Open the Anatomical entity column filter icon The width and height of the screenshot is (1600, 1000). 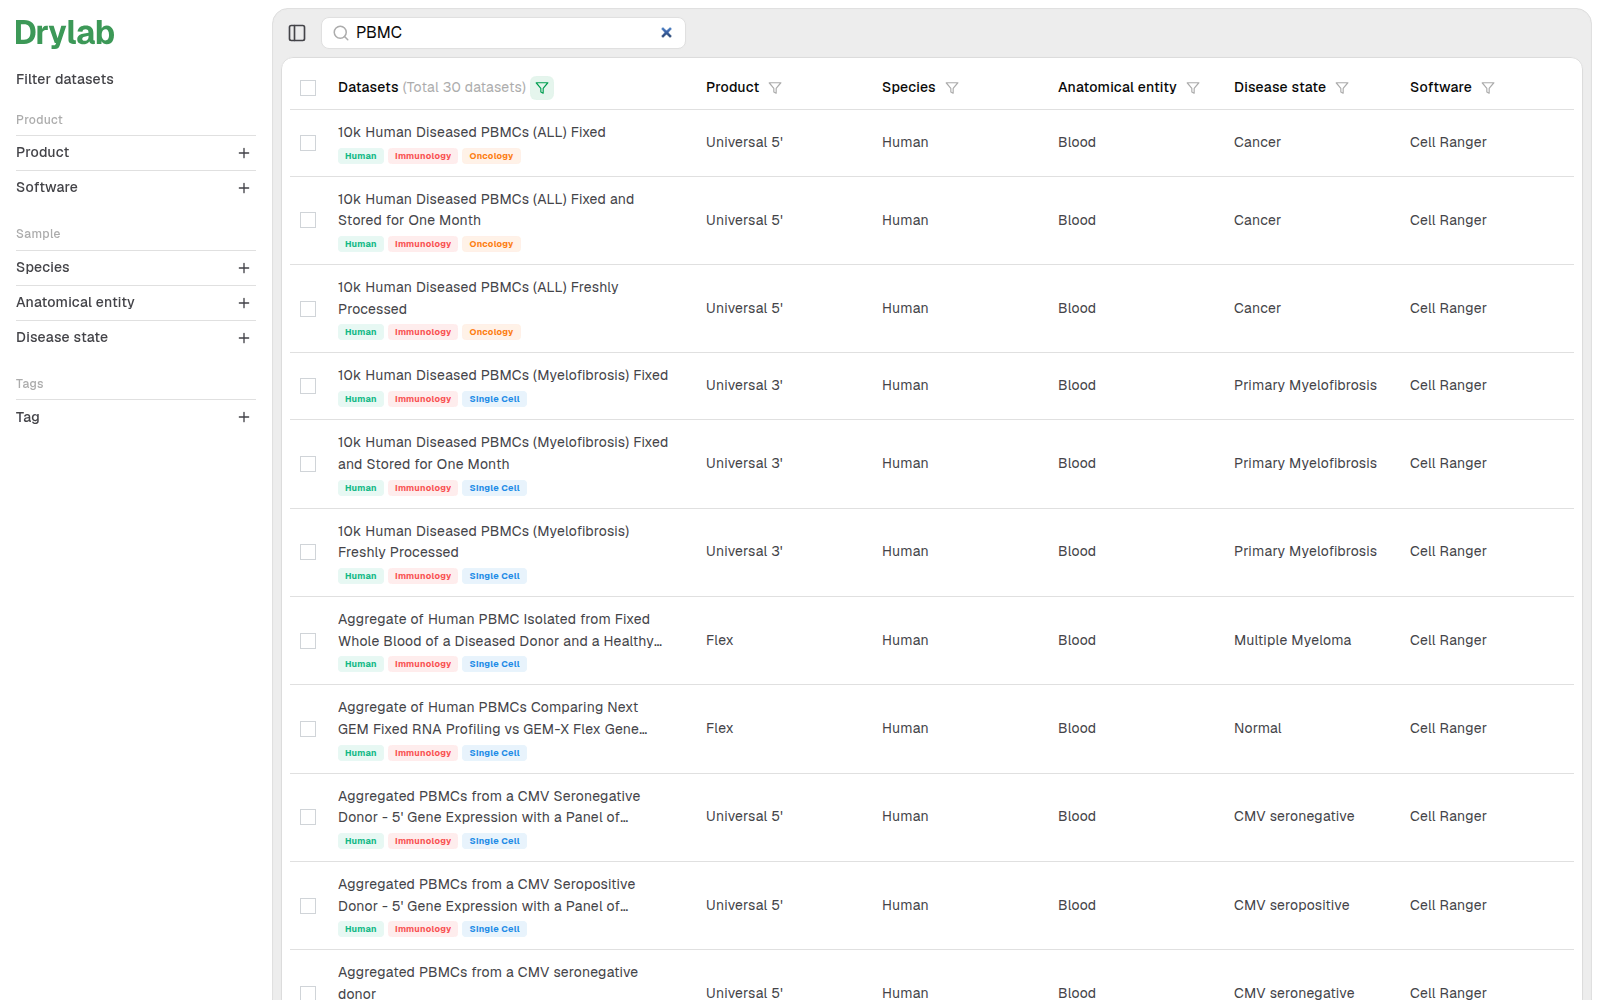tap(1193, 88)
